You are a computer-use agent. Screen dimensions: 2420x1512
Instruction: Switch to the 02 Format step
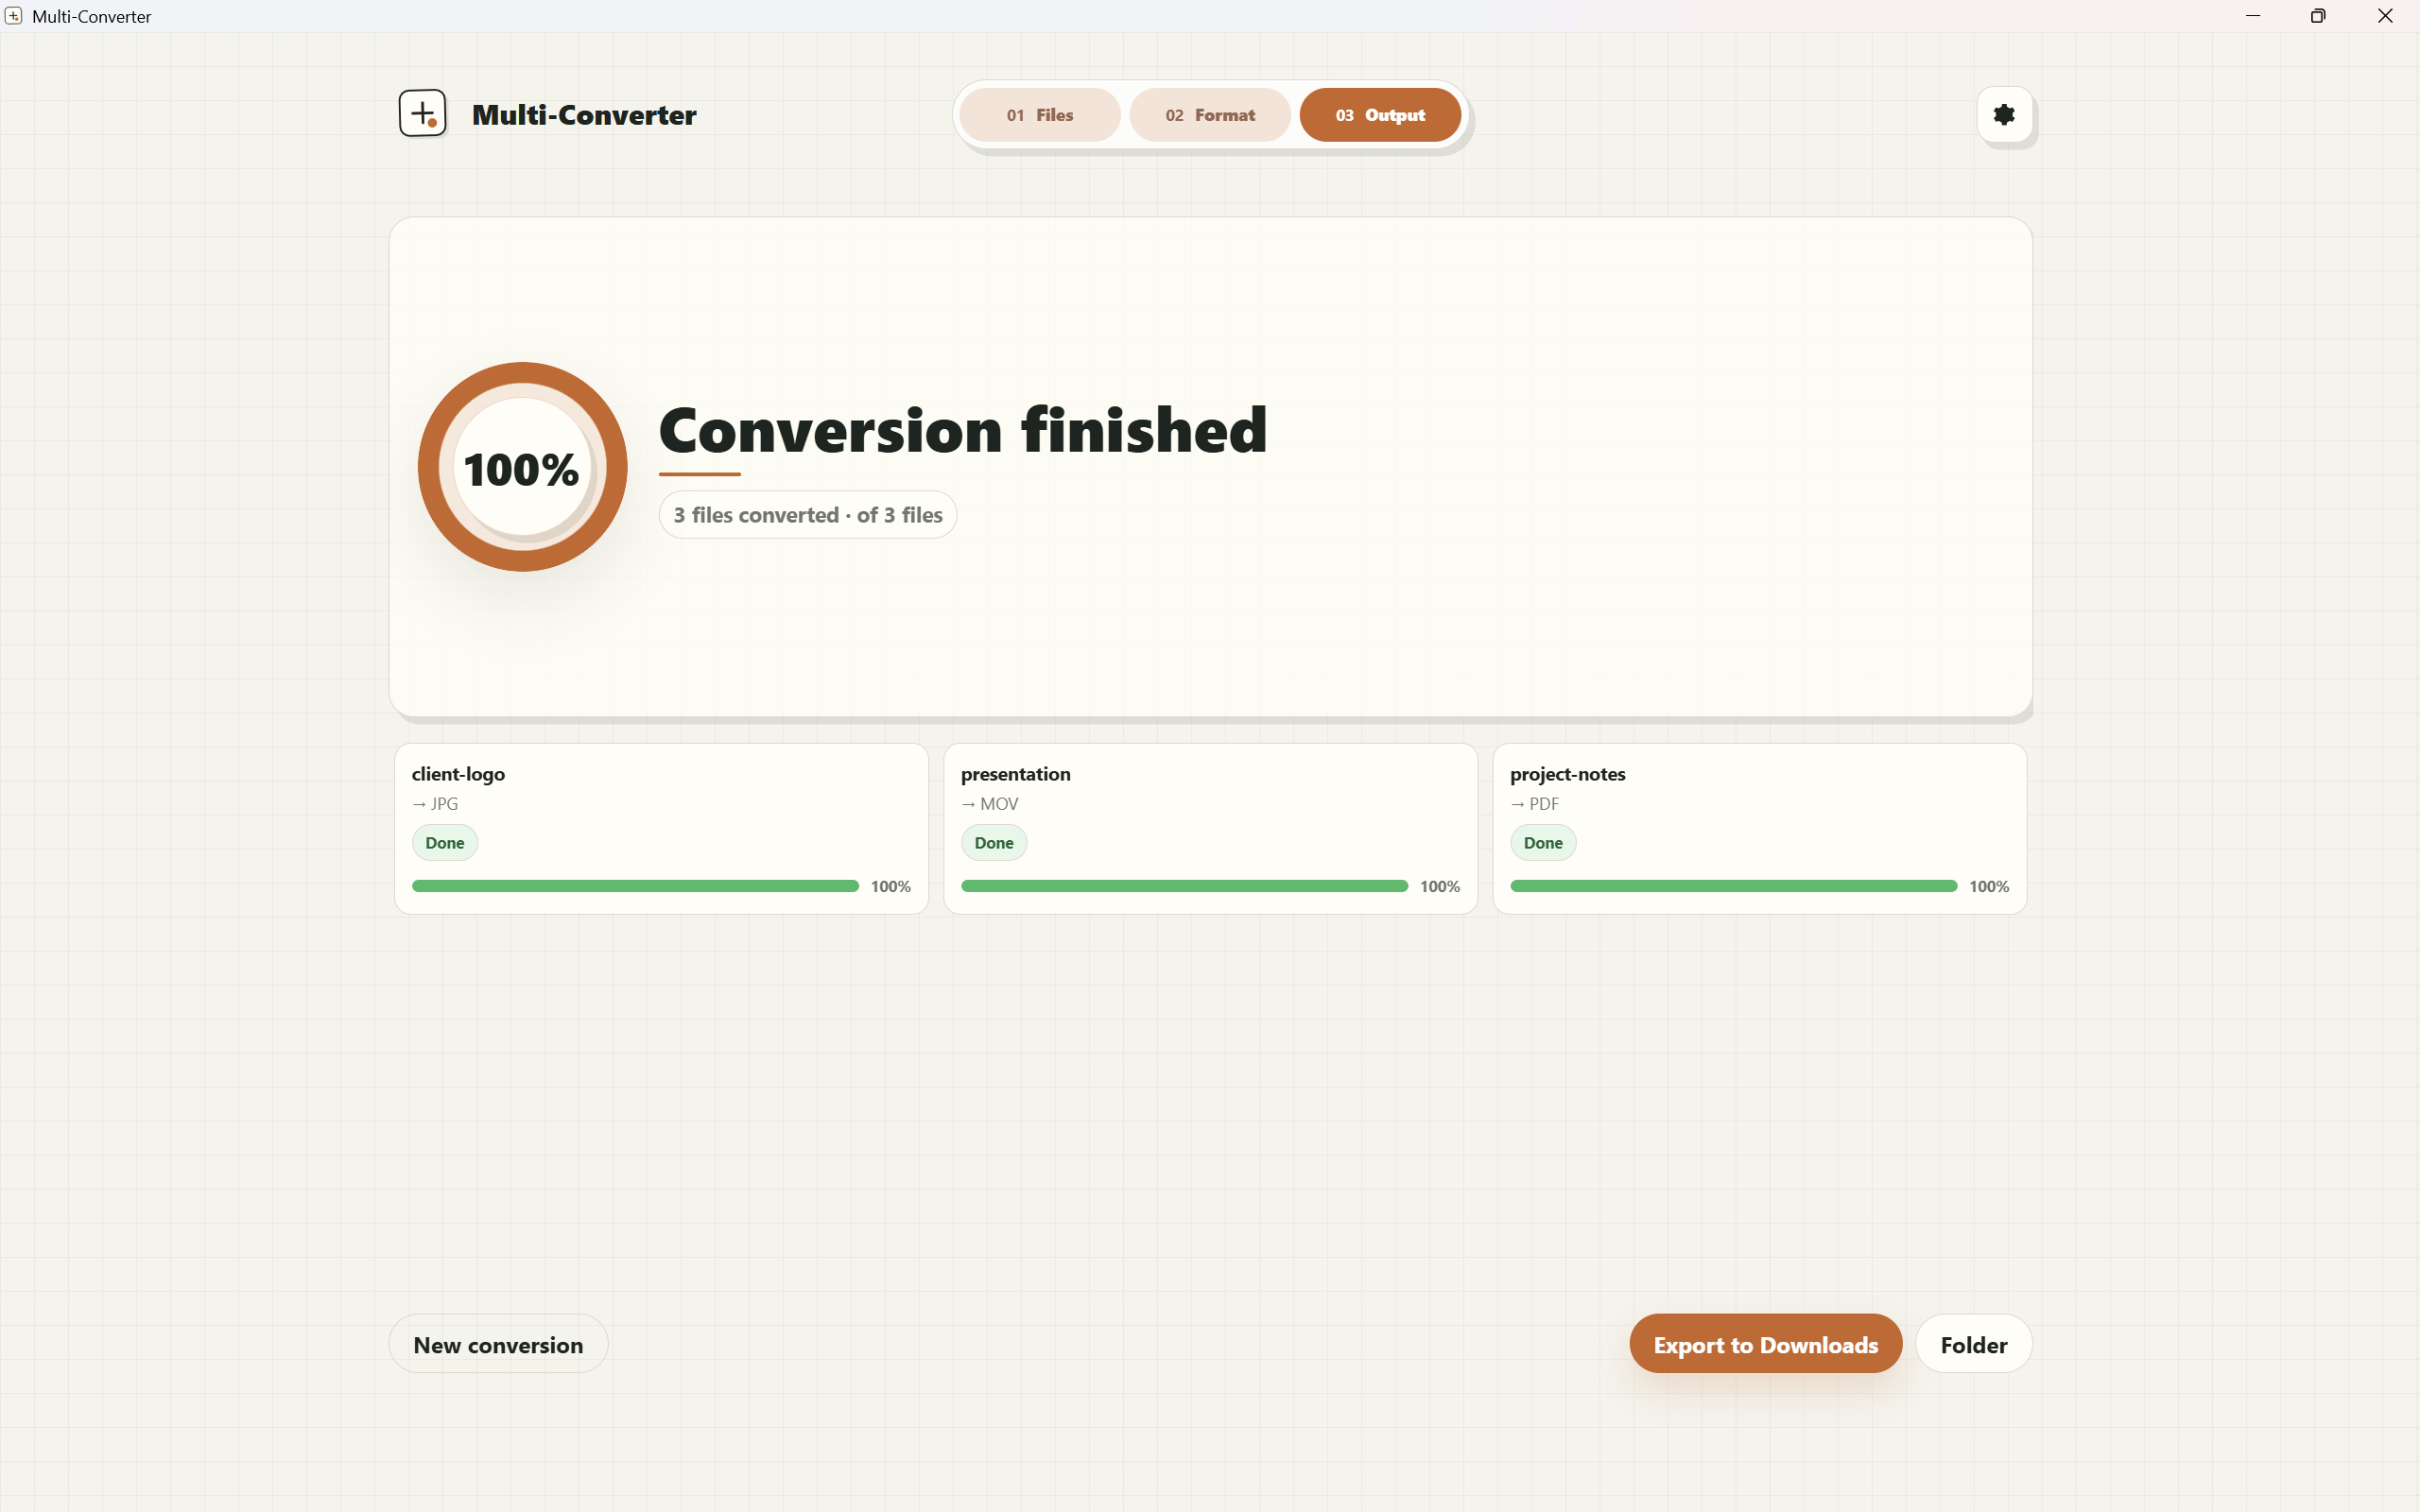1210,115
